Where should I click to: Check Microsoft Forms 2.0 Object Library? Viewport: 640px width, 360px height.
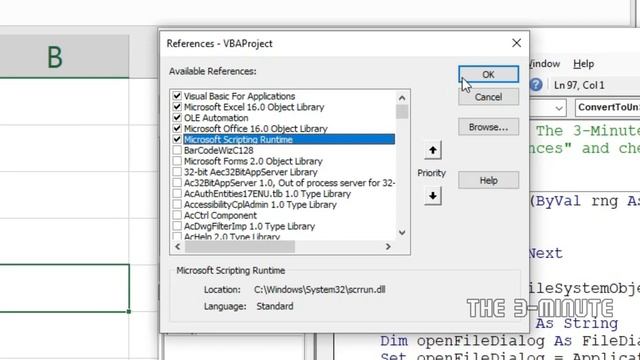pyautogui.click(x=177, y=161)
